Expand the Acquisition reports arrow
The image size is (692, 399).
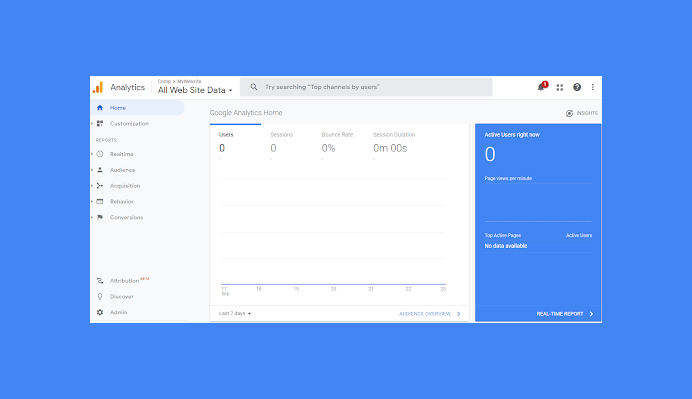(x=92, y=186)
